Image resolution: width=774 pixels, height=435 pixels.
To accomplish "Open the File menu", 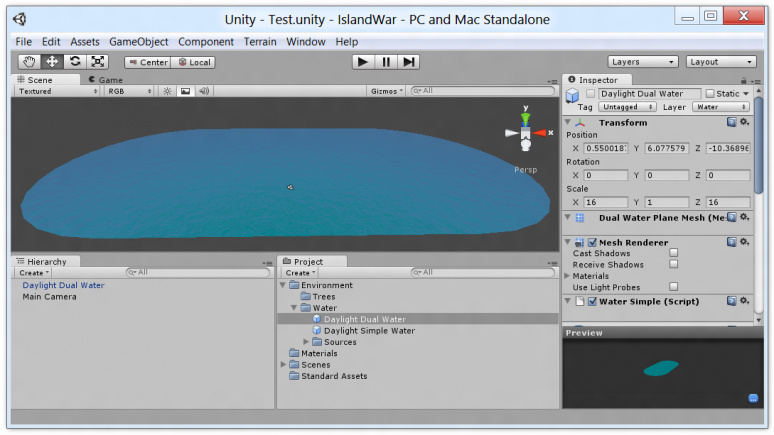I will tap(23, 42).
